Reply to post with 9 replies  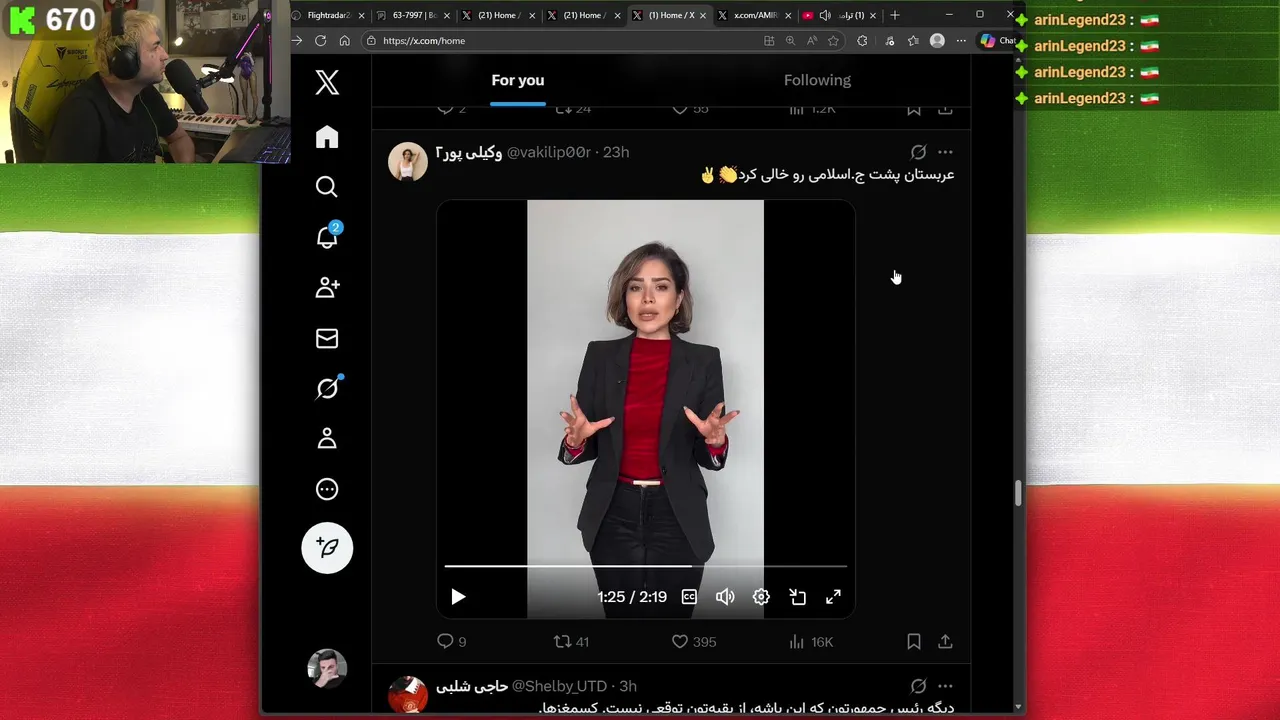coord(452,641)
